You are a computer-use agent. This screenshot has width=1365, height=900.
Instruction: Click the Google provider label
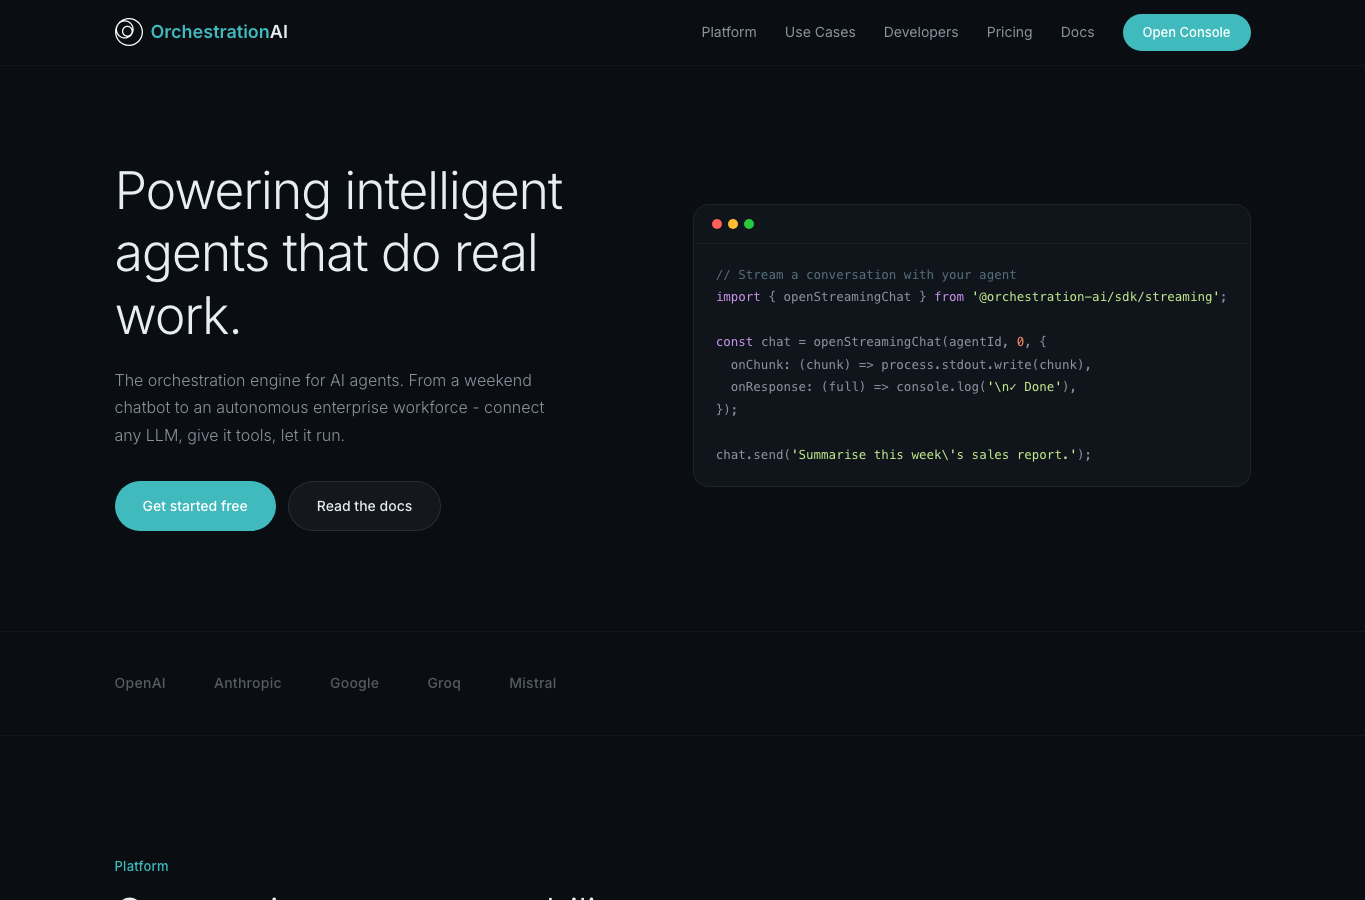click(x=354, y=683)
